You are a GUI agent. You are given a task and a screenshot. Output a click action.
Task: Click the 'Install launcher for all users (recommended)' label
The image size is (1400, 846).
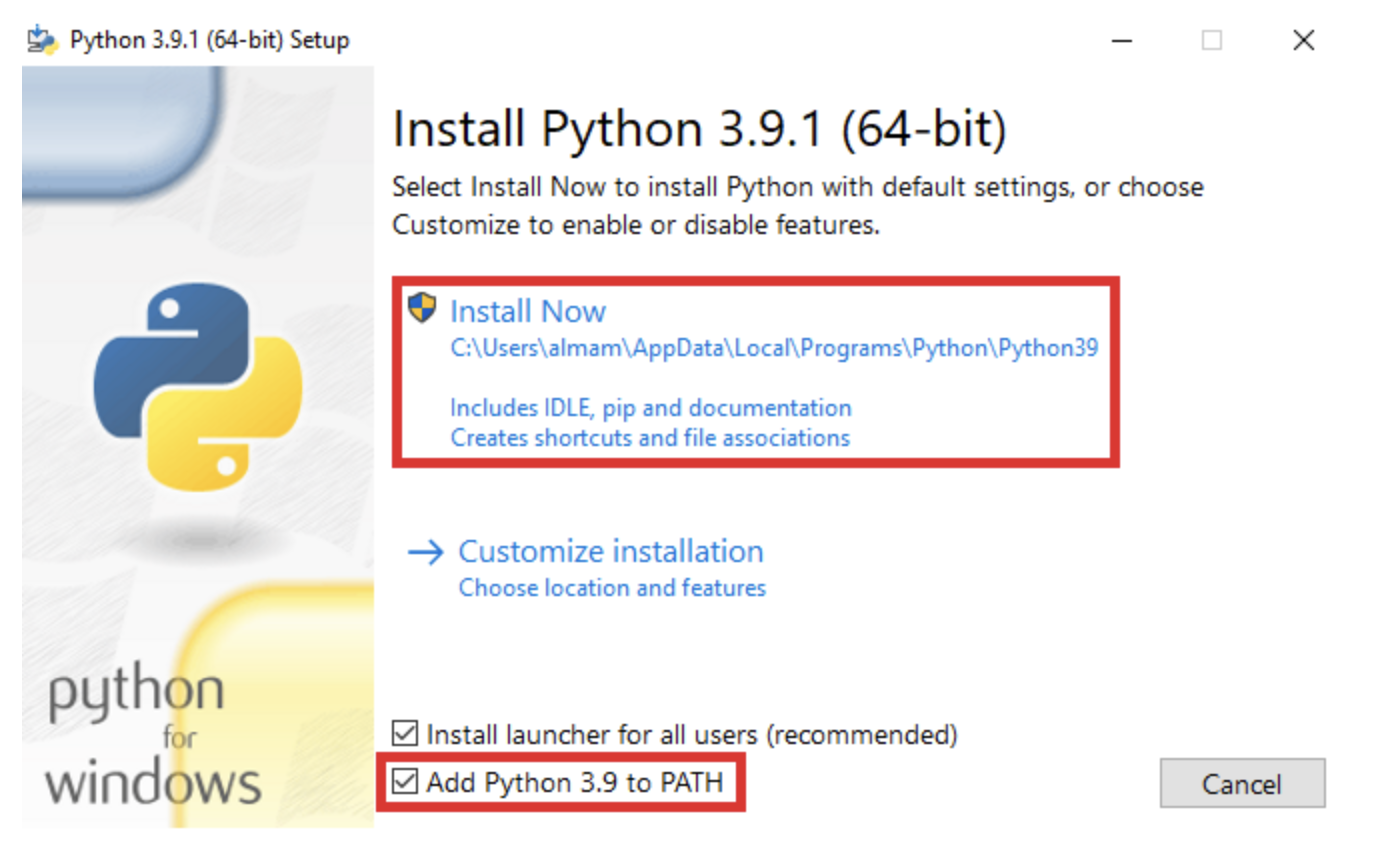coord(692,735)
